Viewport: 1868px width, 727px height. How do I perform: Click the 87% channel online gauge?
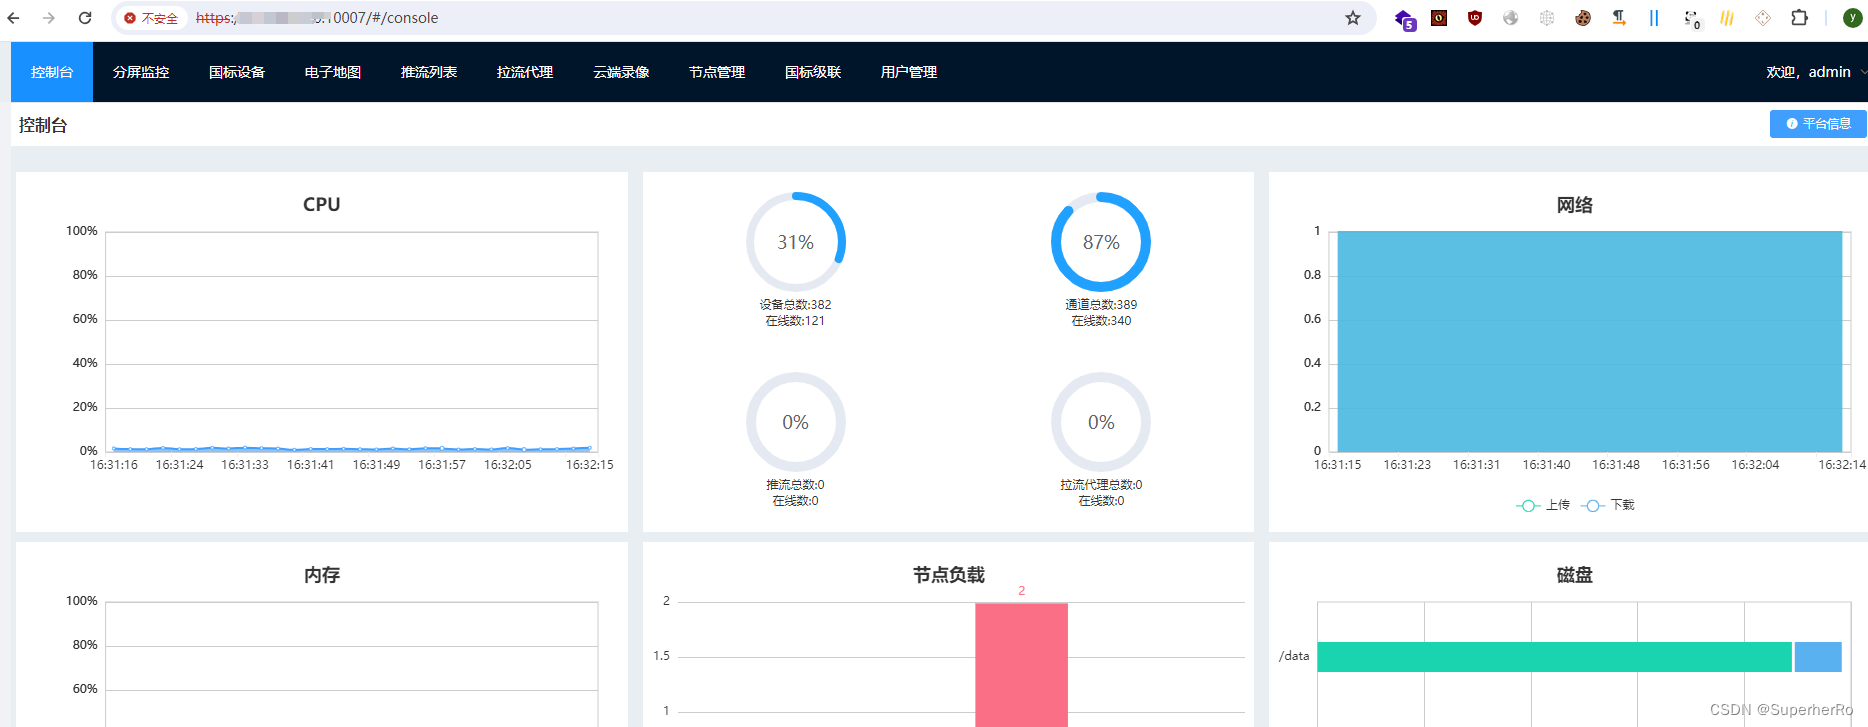(x=1101, y=242)
